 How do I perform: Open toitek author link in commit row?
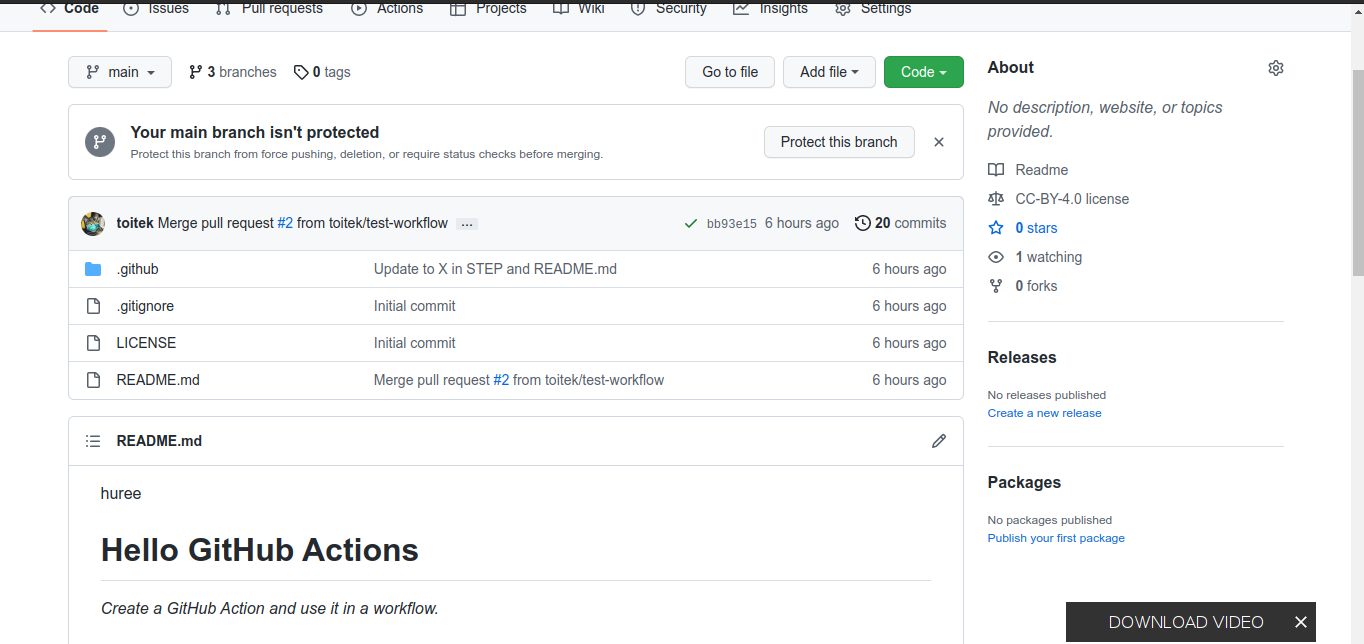pyautogui.click(x=135, y=223)
